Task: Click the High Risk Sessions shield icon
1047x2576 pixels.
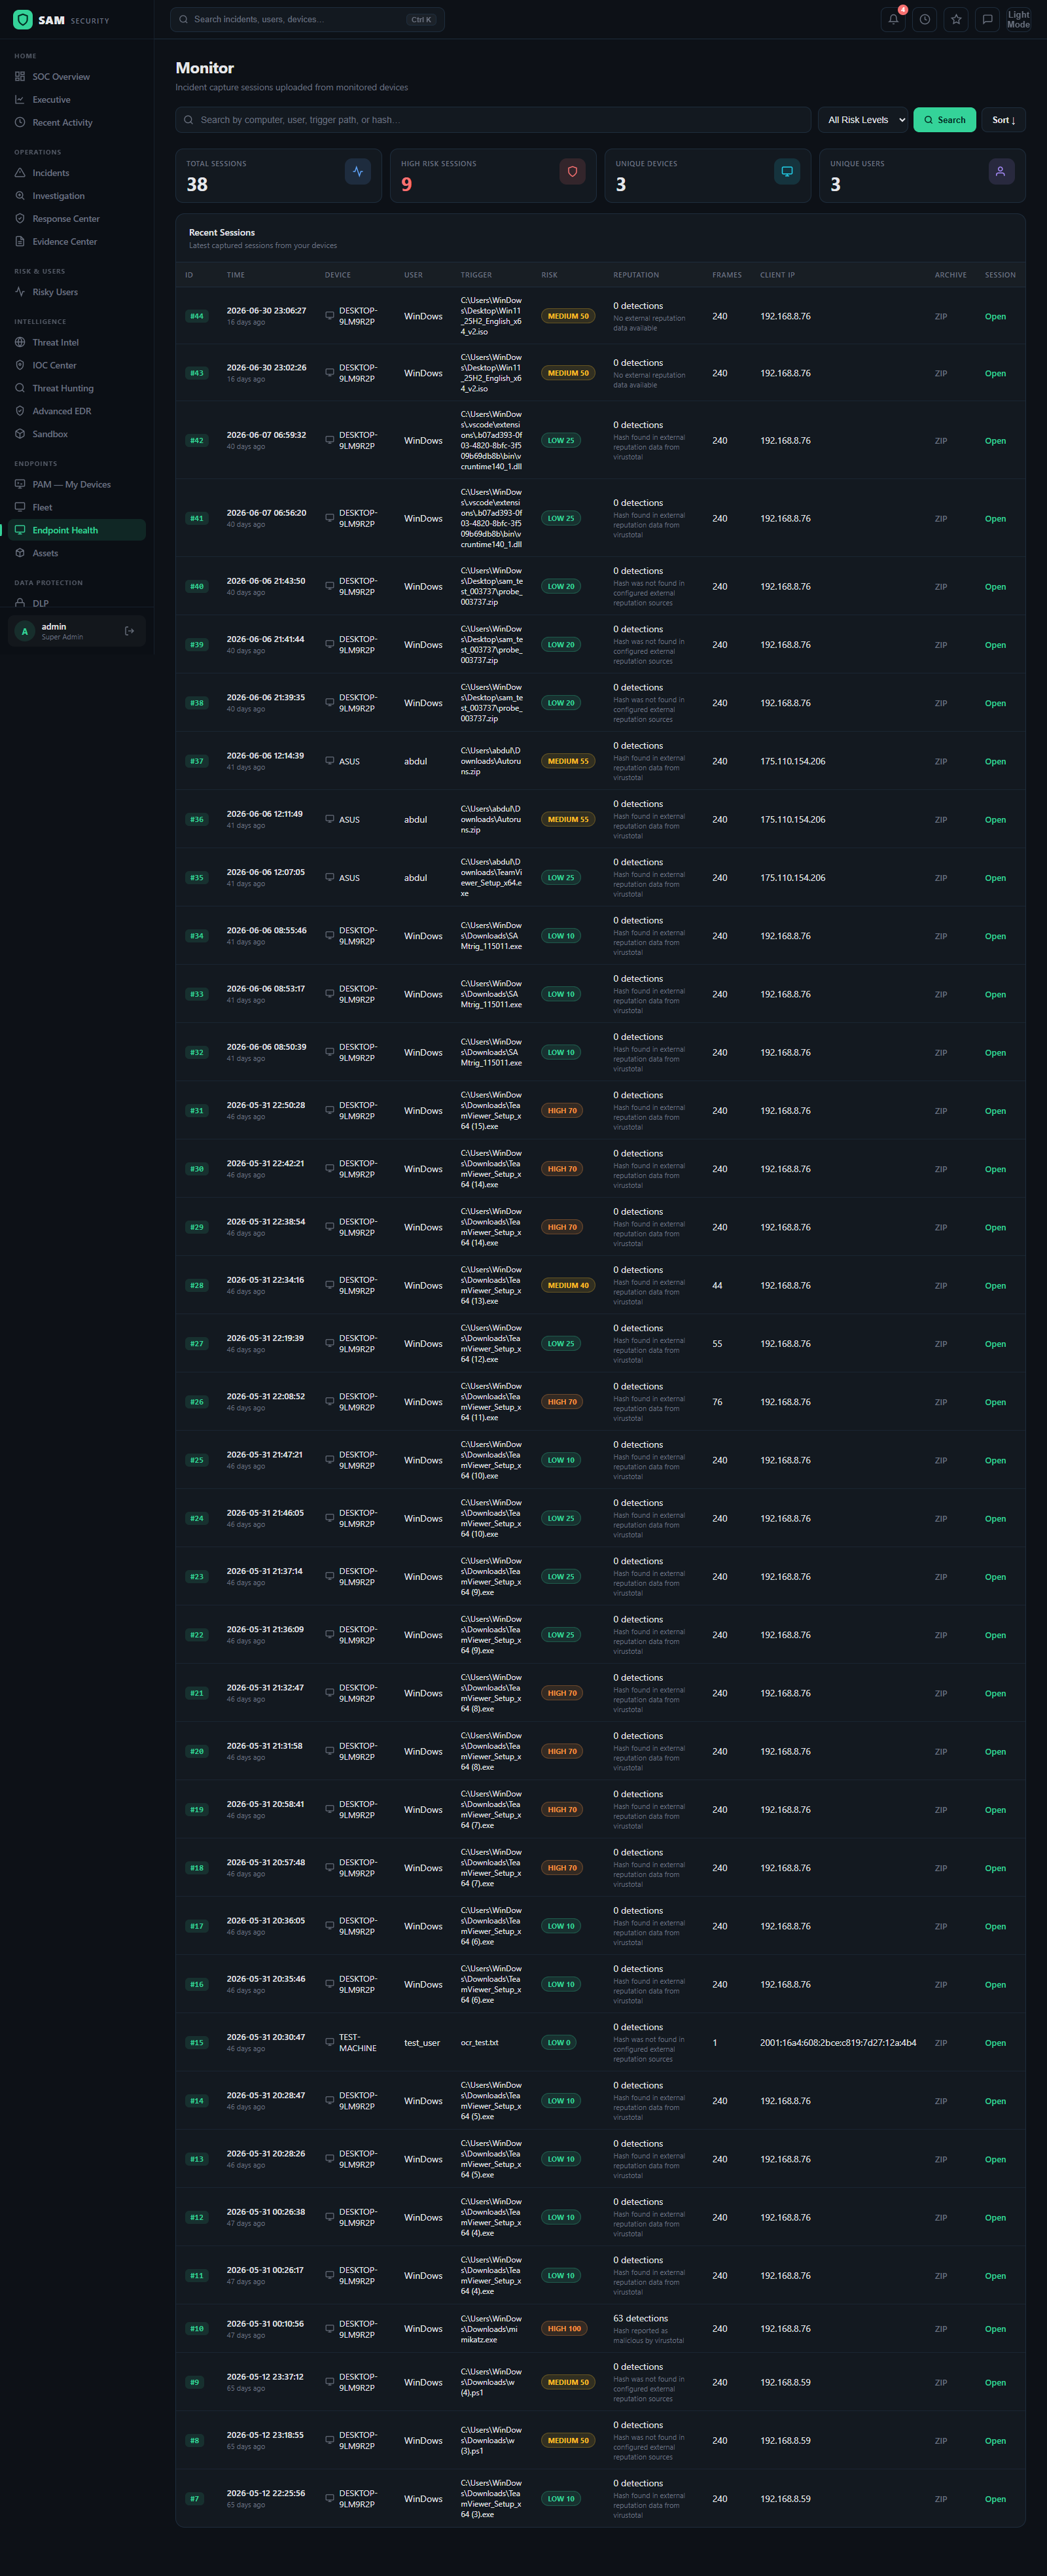Action: tap(572, 171)
